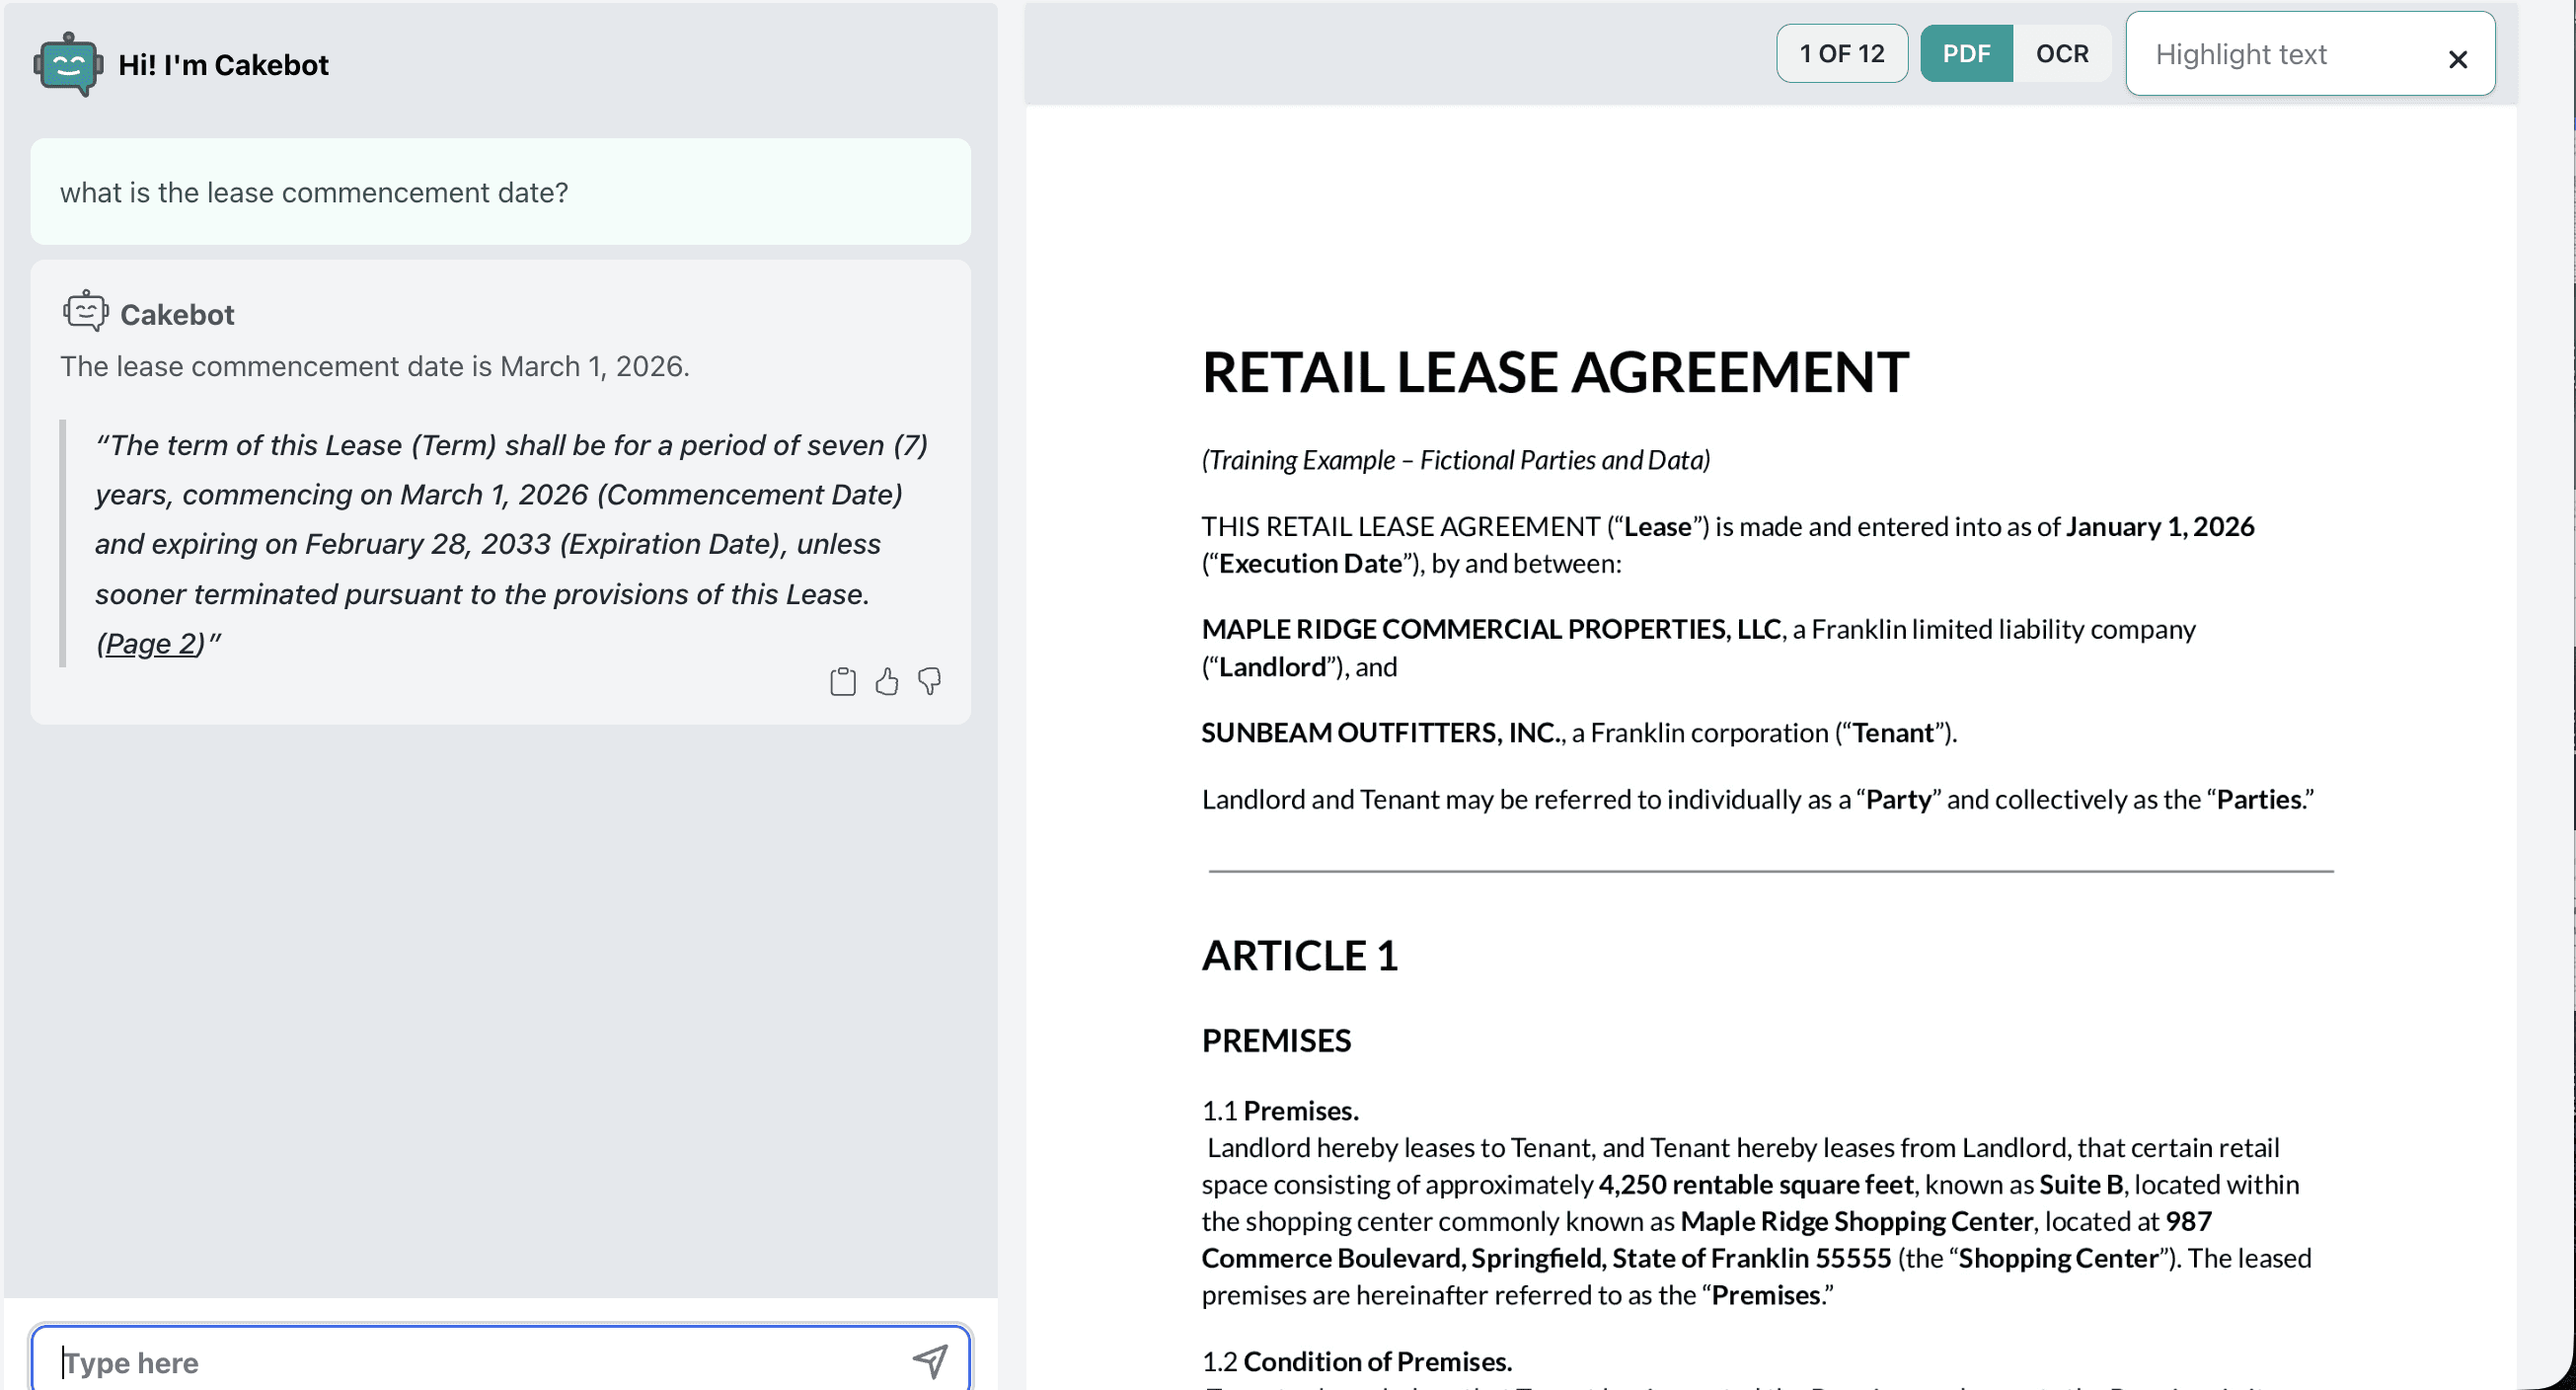Open the 1 OF 12 page selector

pos(1841,54)
